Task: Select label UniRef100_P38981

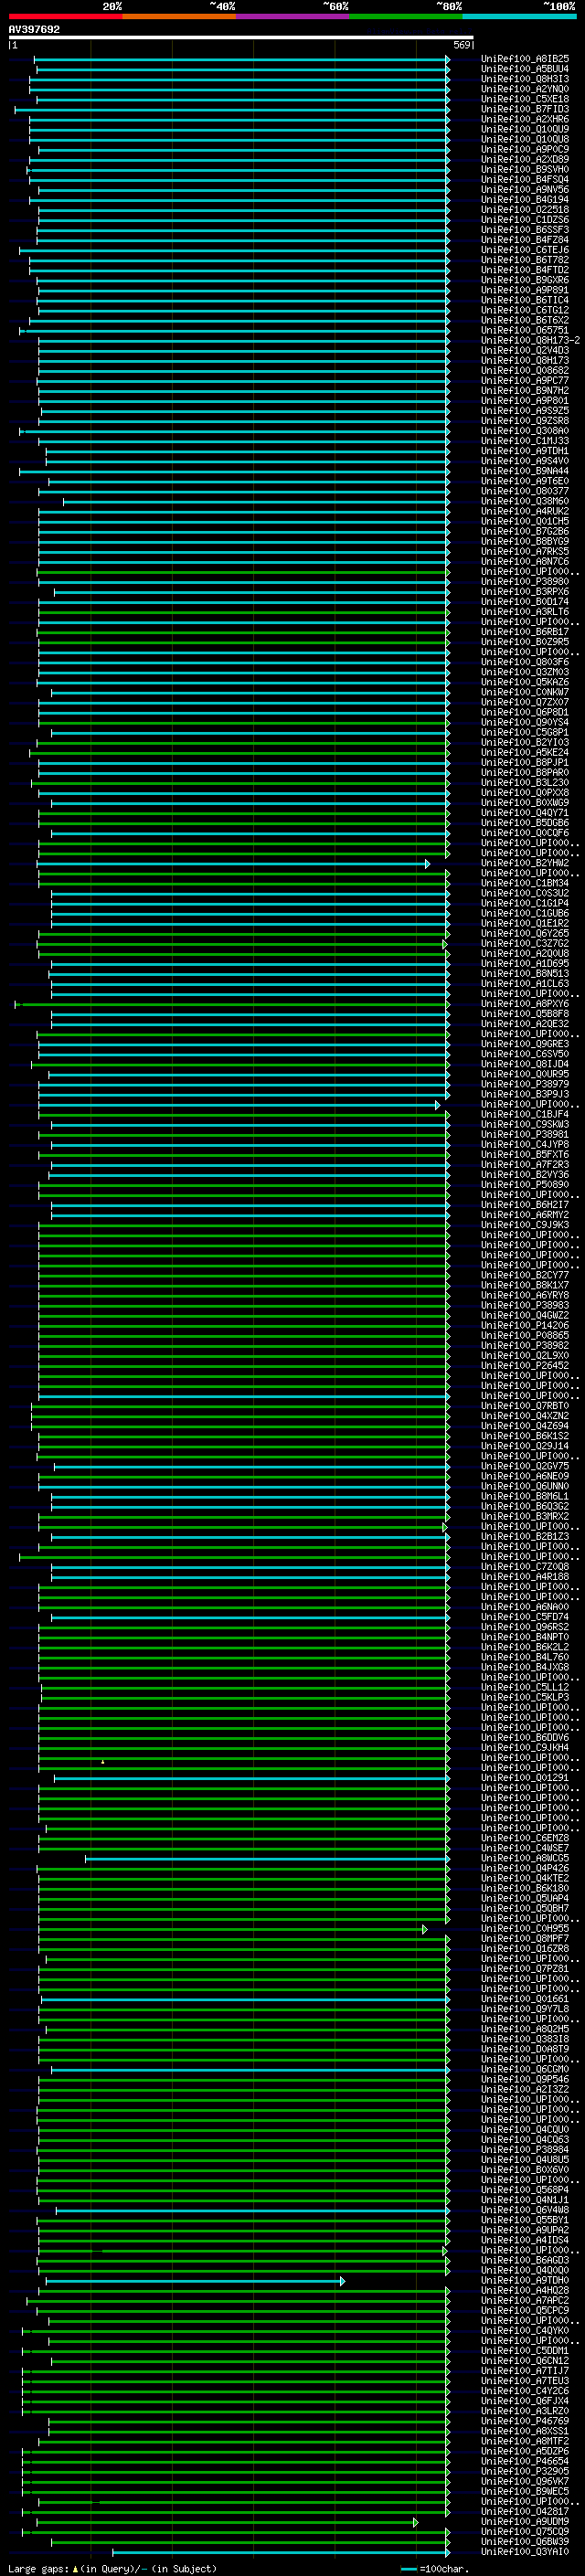Action: click(525, 1134)
